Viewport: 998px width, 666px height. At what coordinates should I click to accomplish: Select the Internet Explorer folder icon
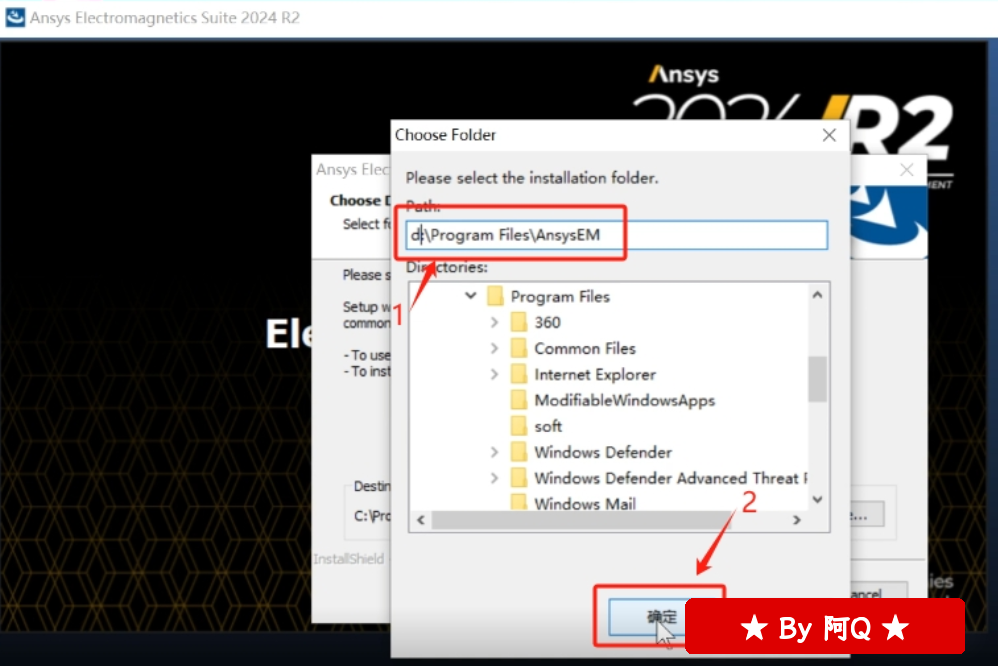point(519,374)
